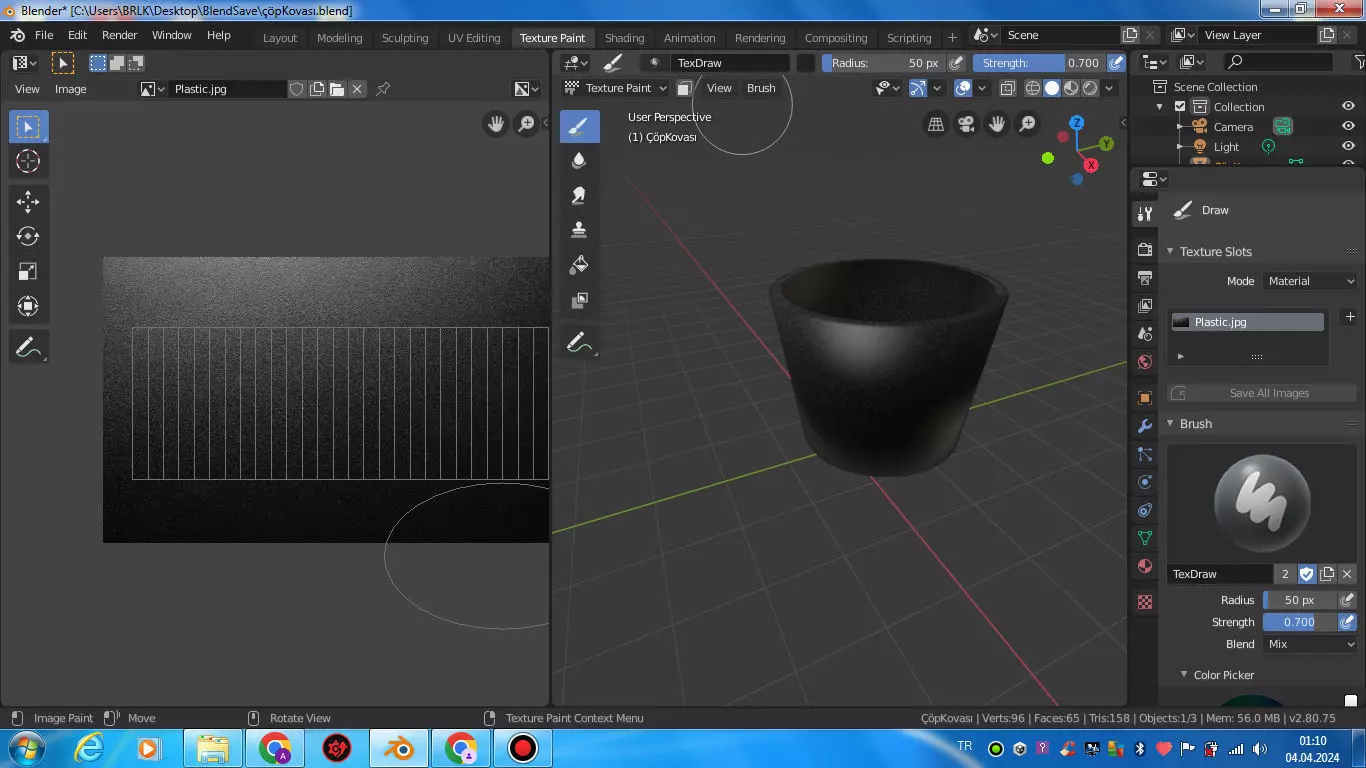The height and width of the screenshot is (768, 1366).
Task: Click the zoom magnifier in image editor
Action: point(526,124)
